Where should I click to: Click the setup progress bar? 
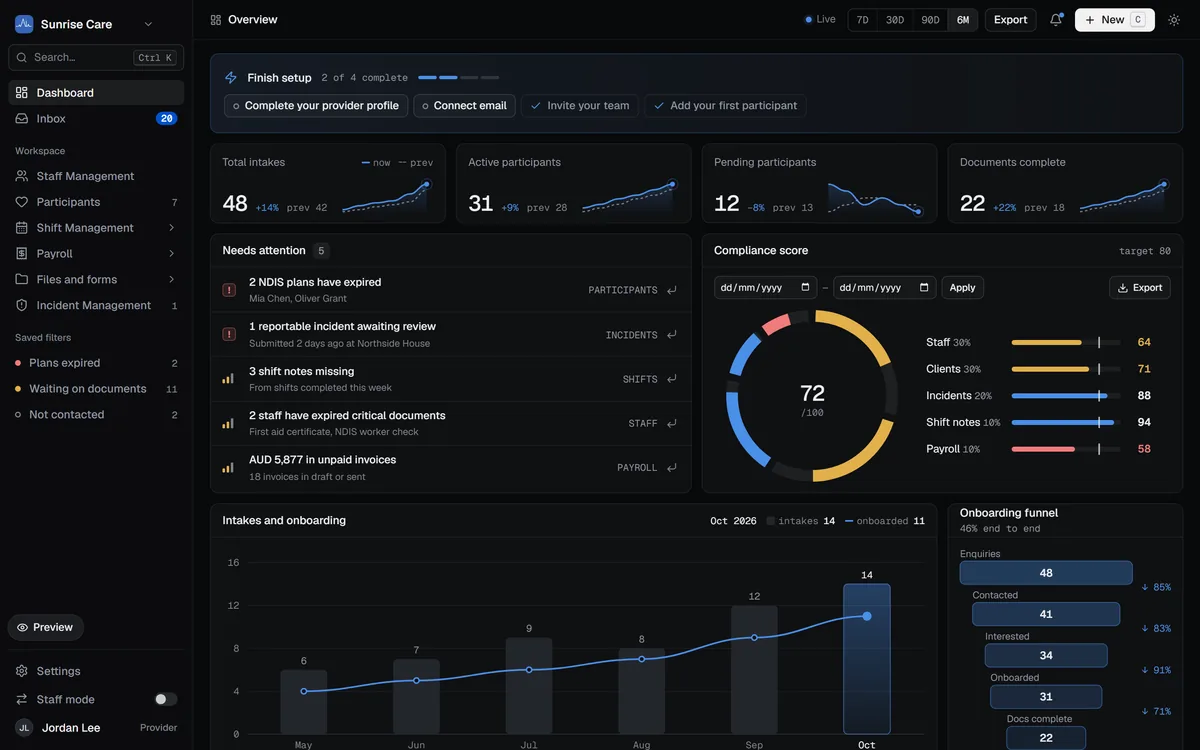[458, 78]
